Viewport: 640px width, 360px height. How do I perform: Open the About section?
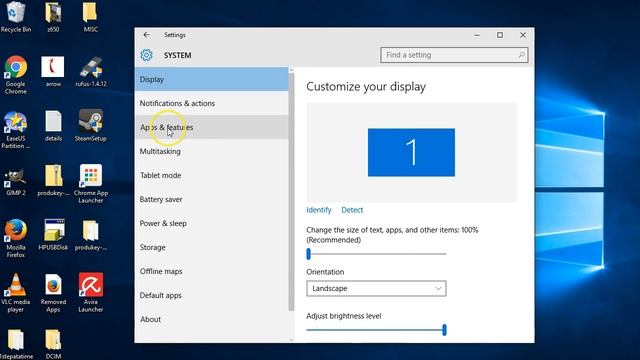211,319
